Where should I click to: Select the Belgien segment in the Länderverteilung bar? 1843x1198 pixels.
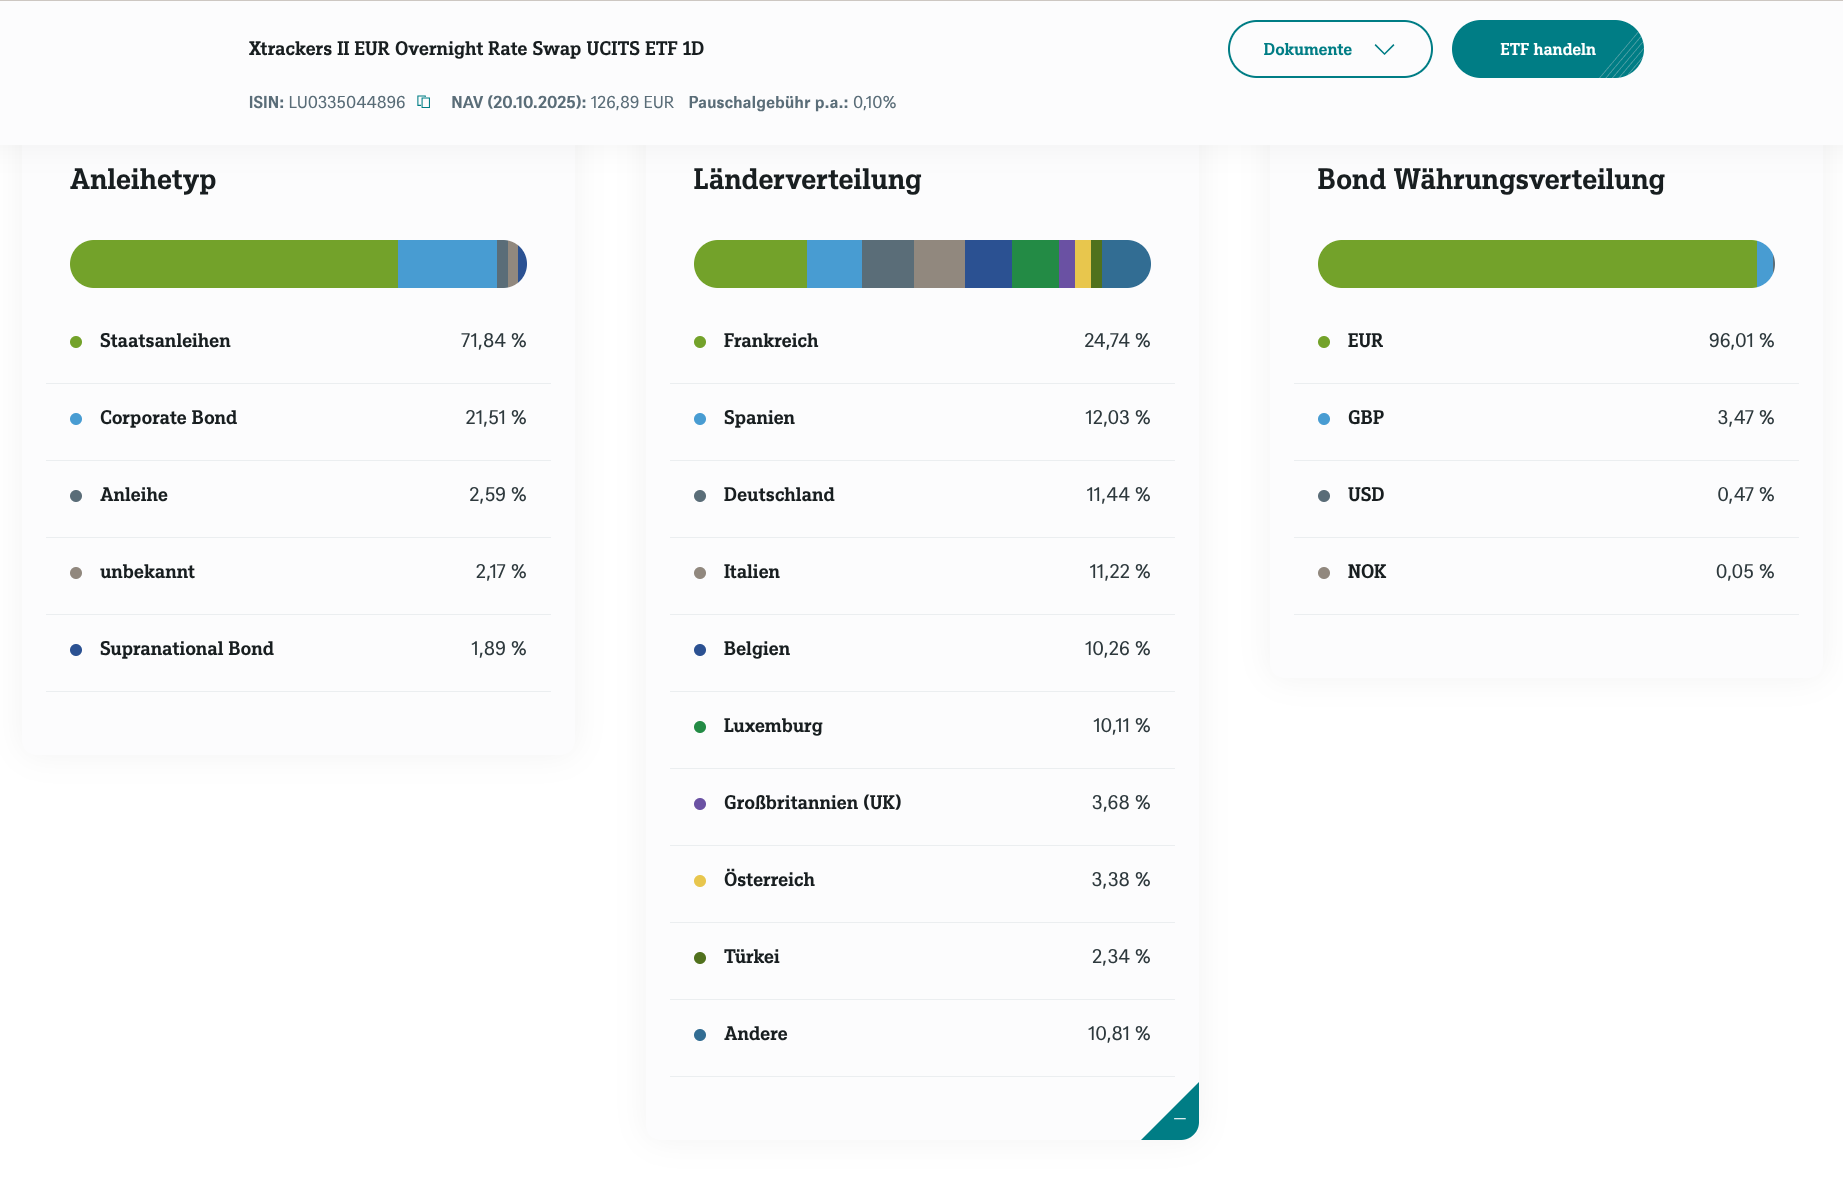click(x=988, y=264)
